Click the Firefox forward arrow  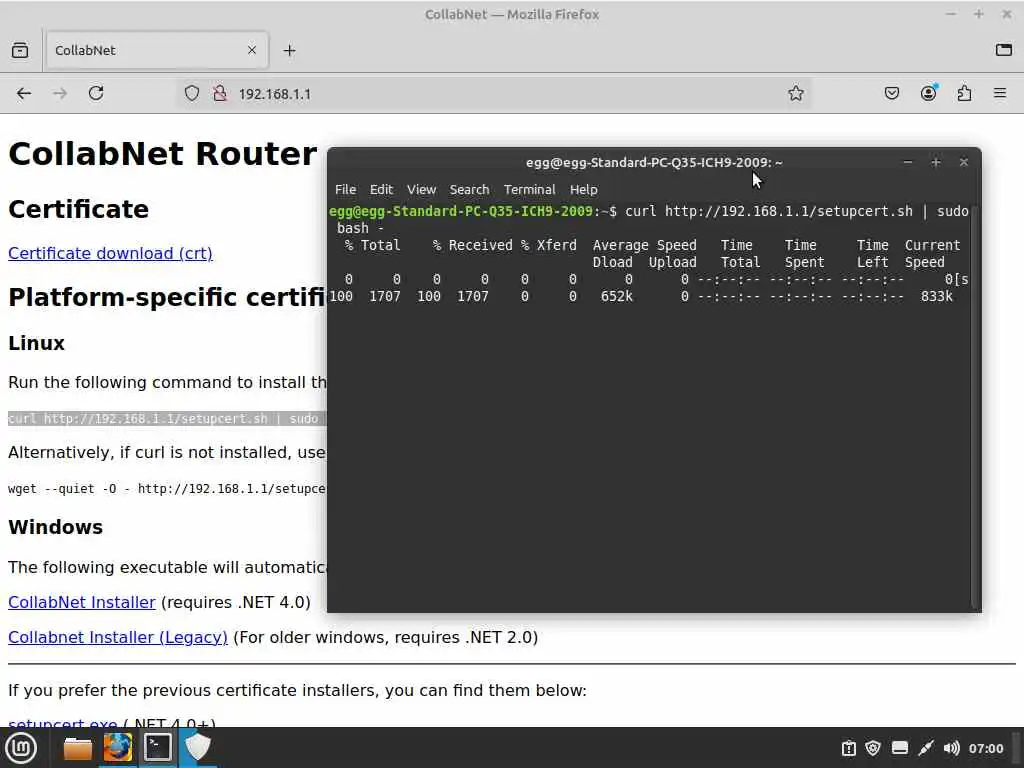(x=59, y=93)
